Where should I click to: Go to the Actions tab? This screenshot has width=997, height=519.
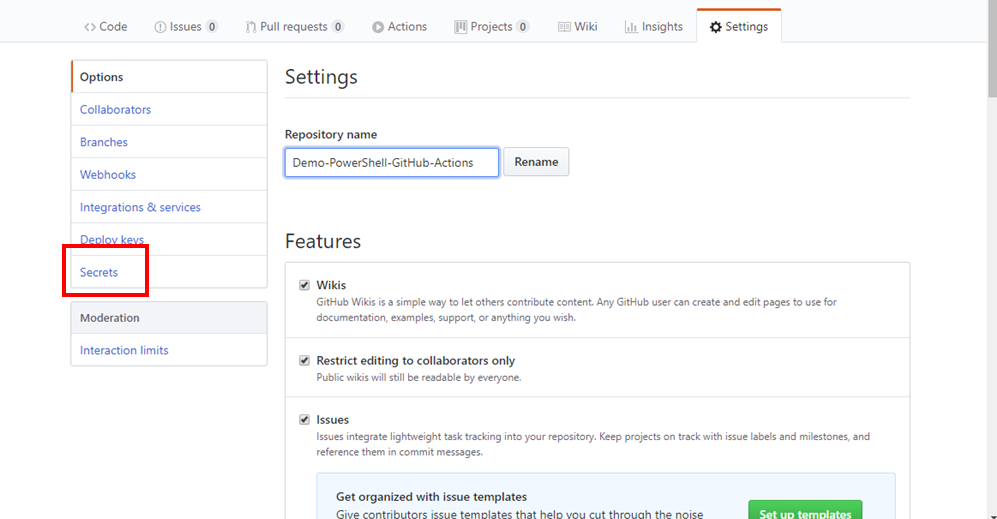tap(399, 27)
